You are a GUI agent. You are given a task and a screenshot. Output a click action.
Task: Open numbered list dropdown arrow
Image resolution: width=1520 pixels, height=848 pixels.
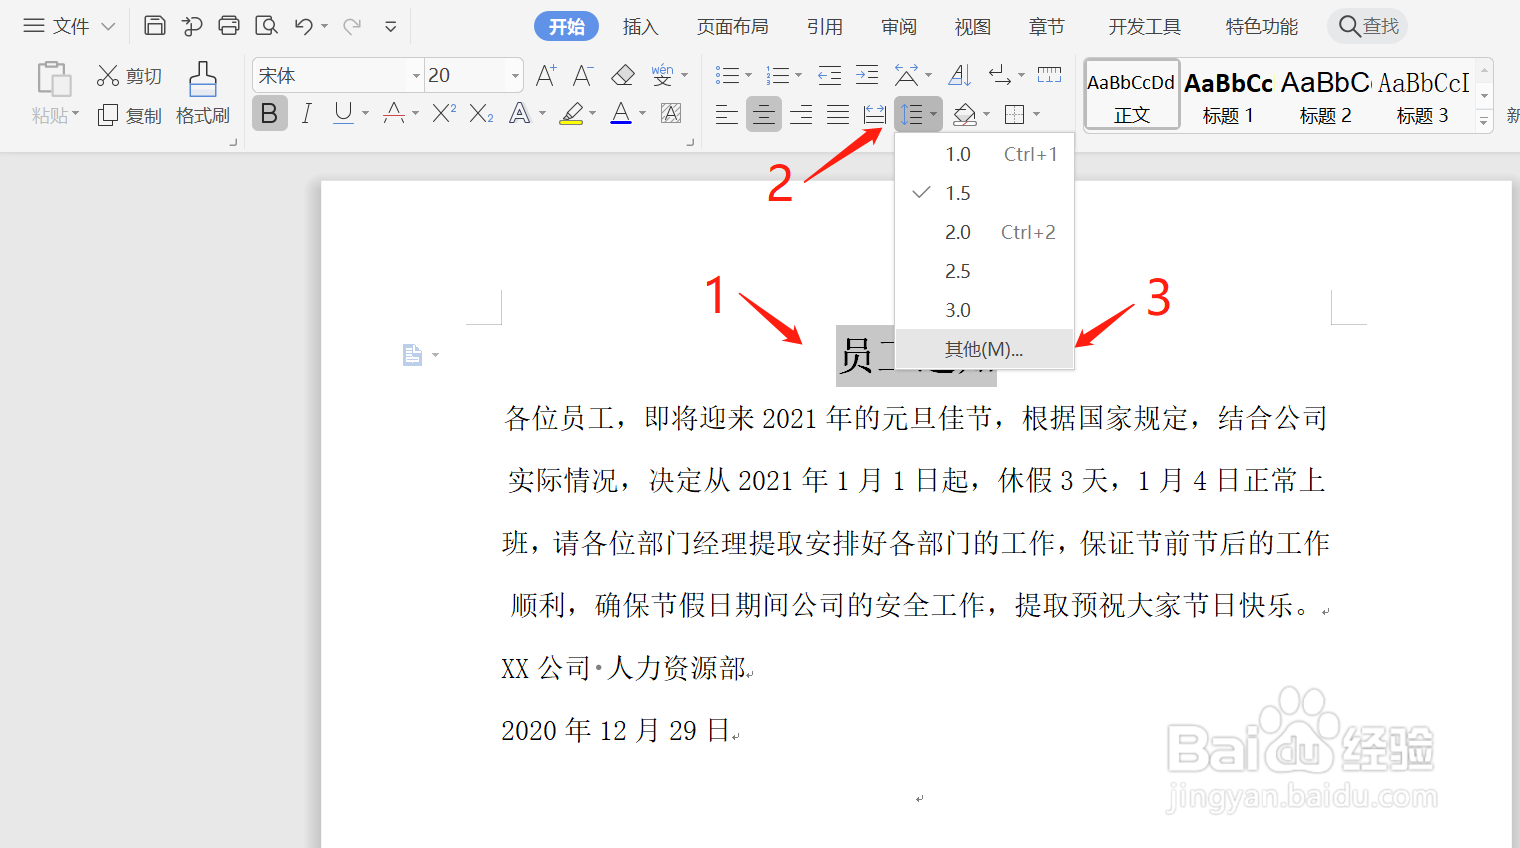click(x=798, y=76)
